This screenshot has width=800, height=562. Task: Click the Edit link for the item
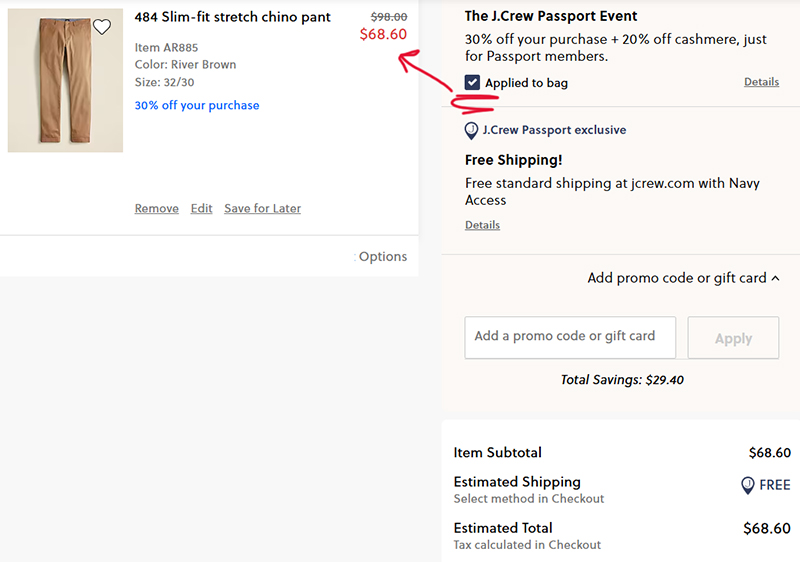coord(202,209)
